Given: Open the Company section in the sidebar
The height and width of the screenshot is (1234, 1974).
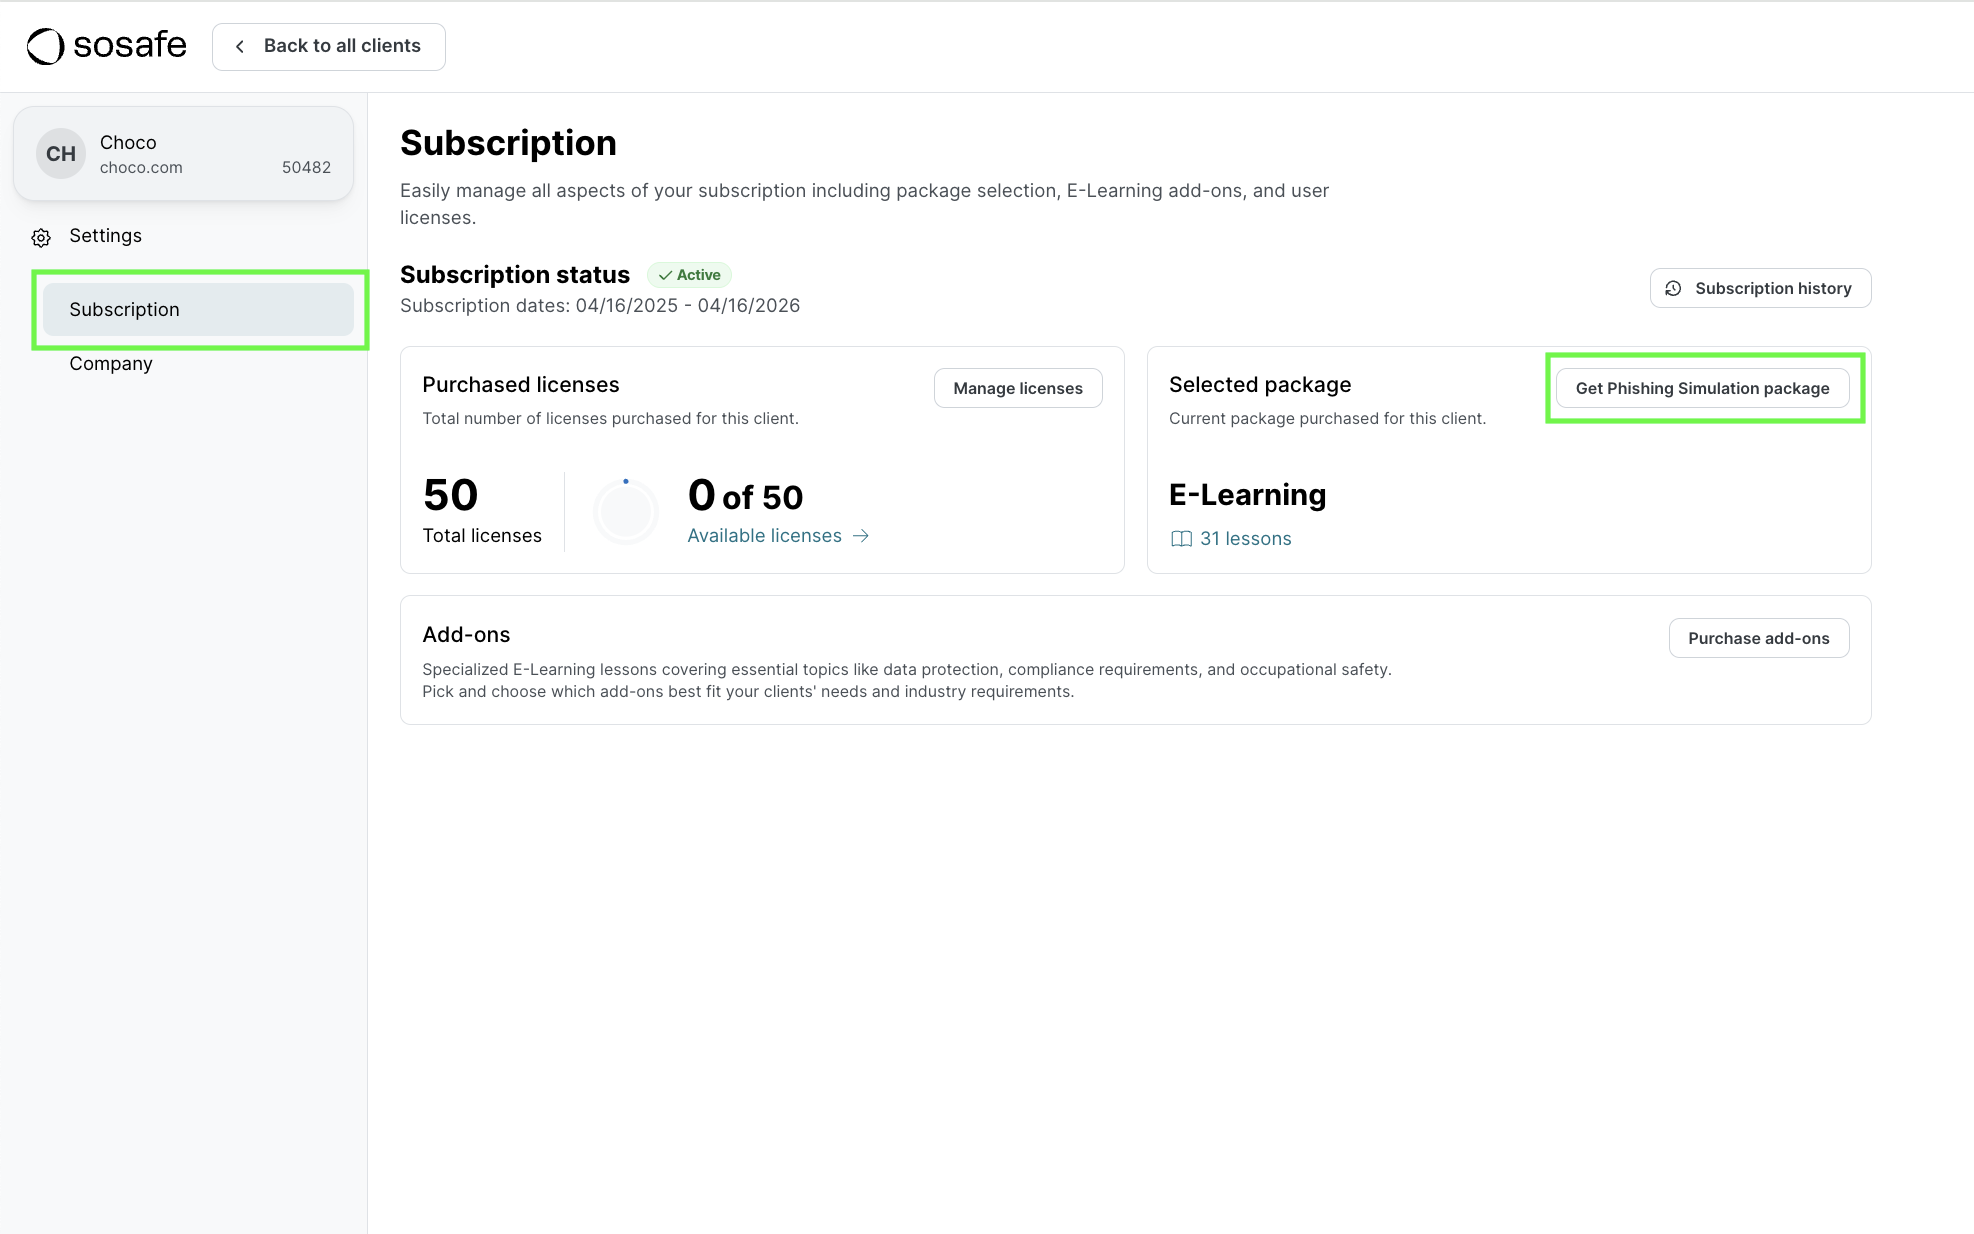Looking at the screenshot, I should coord(110,363).
